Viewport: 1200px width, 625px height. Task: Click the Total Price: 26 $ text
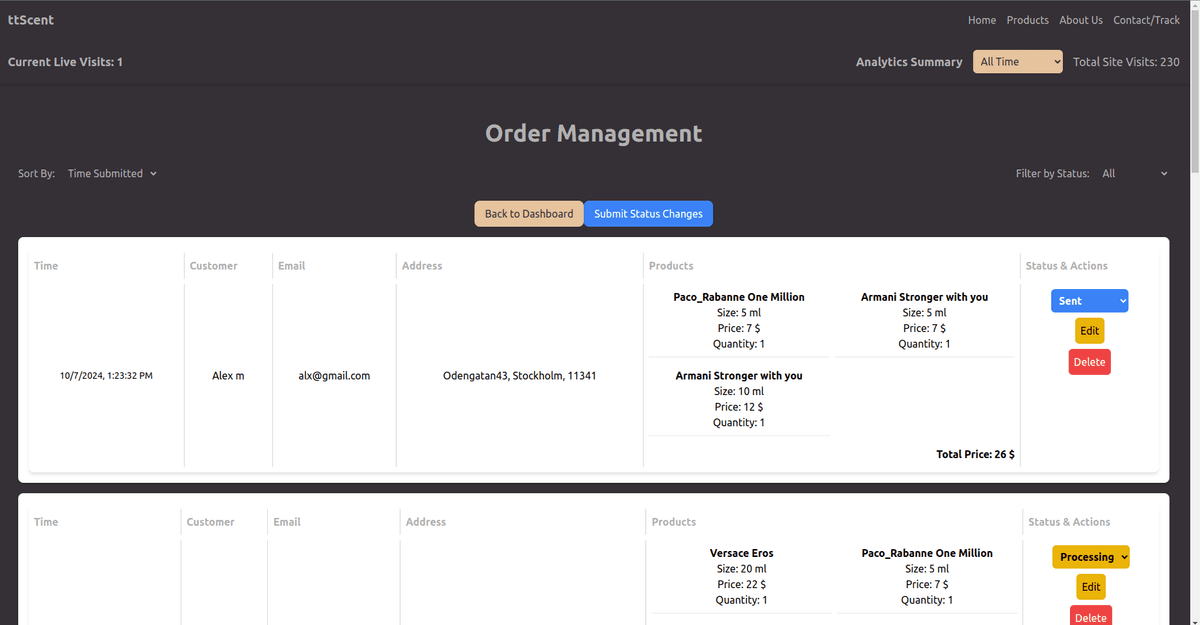(x=975, y=454)
